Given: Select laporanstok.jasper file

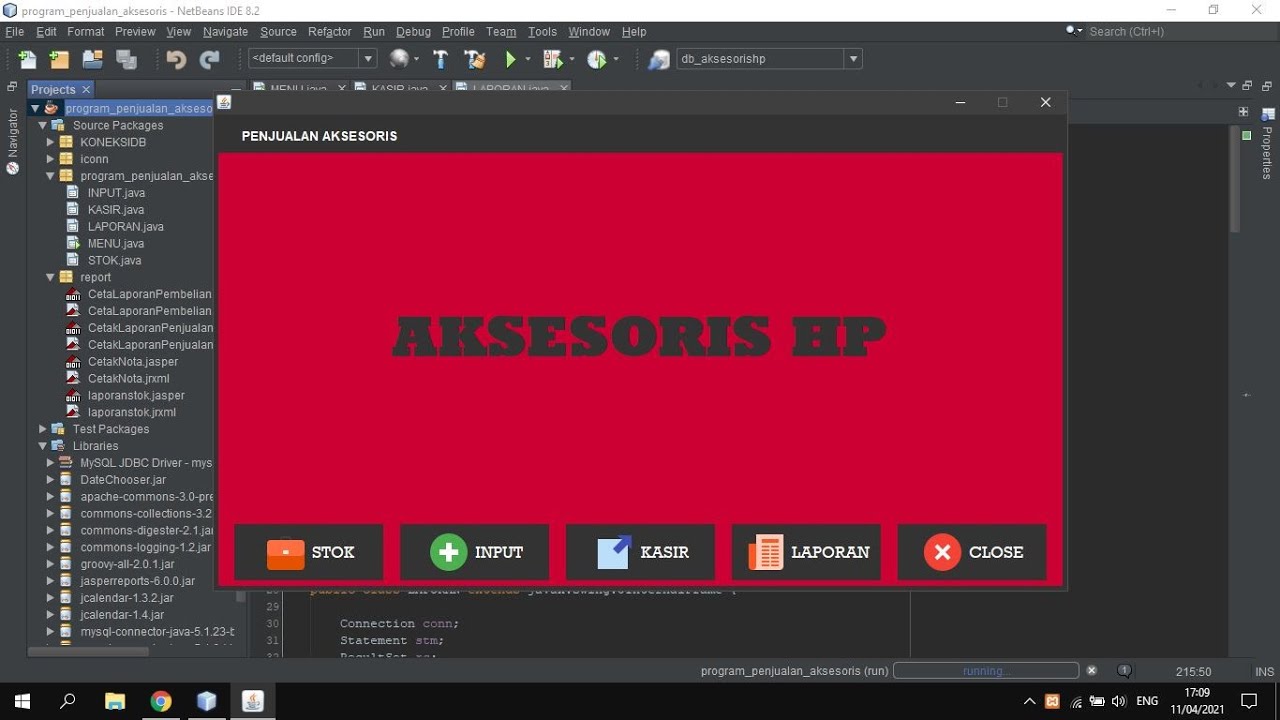Looking at the screenshot, I should [136, 395].
